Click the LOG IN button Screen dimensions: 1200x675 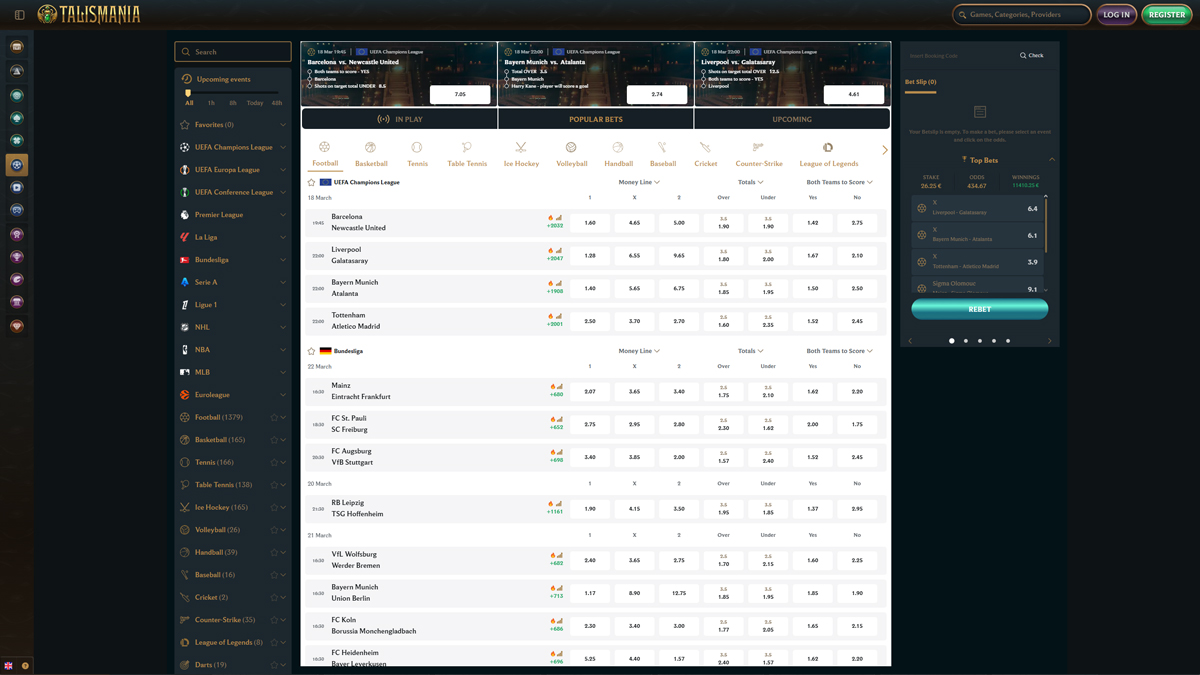click(x=1117, y=15)
